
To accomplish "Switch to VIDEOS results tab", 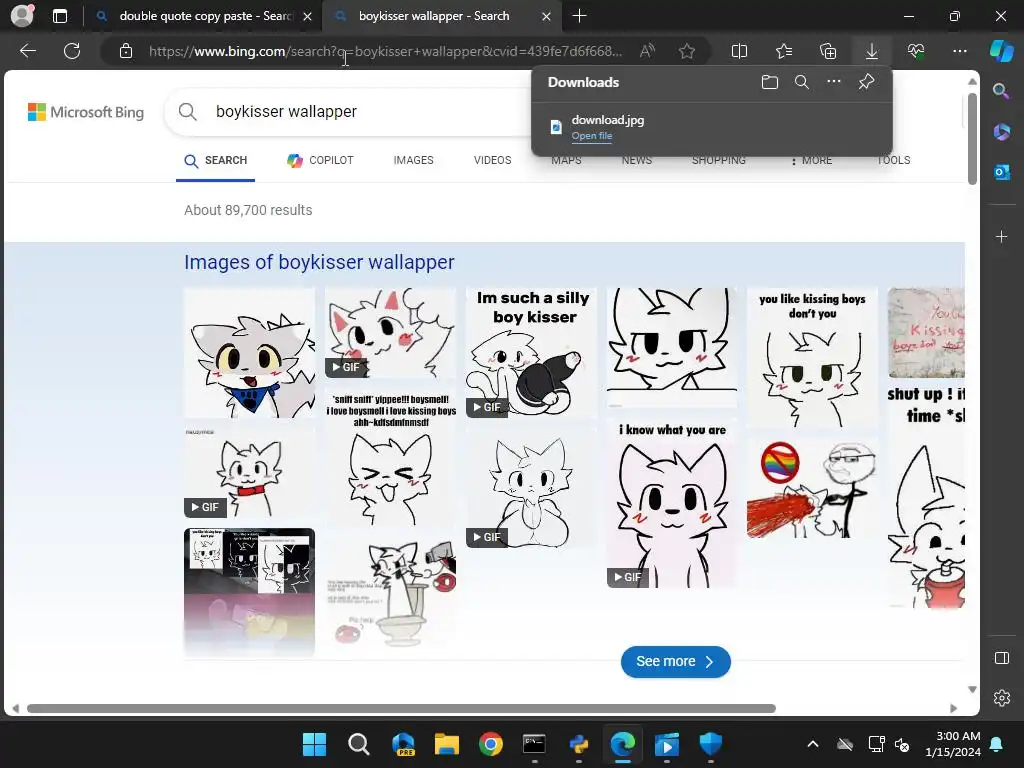I will 492,161.
